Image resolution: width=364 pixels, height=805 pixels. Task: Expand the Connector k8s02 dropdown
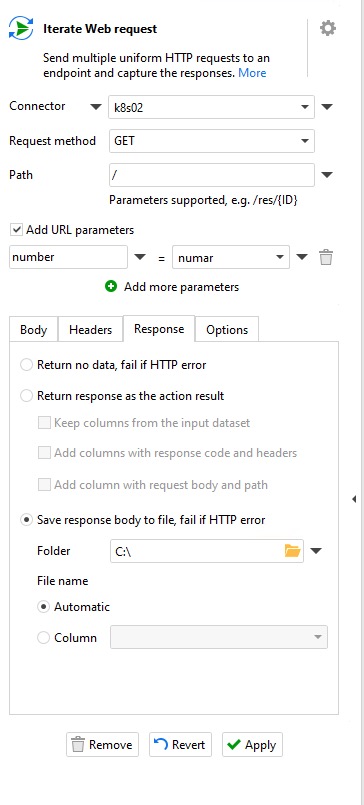(212, 107)
